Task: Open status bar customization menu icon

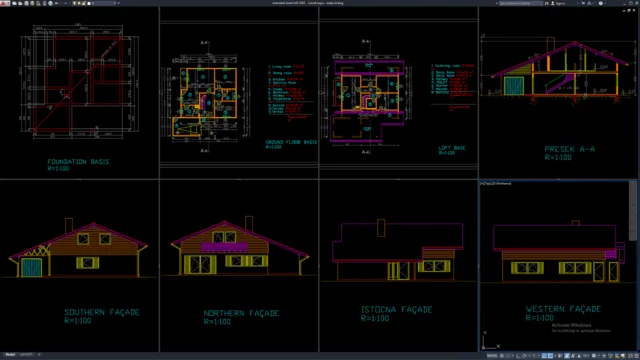Action: click(636, 356)
